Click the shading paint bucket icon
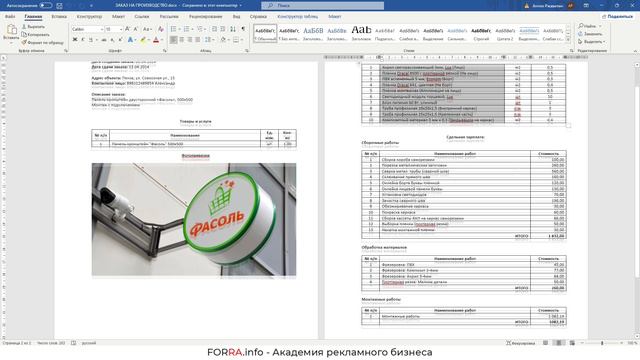 coord(223,40)
